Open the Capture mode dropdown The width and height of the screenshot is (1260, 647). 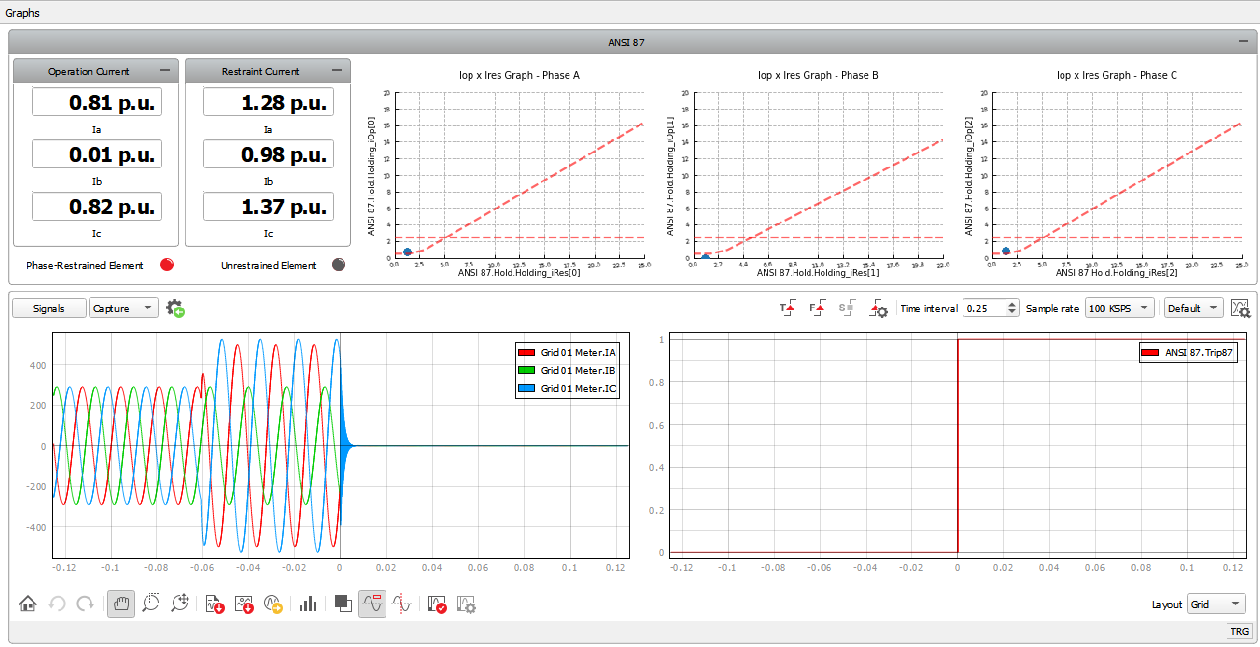124,308
